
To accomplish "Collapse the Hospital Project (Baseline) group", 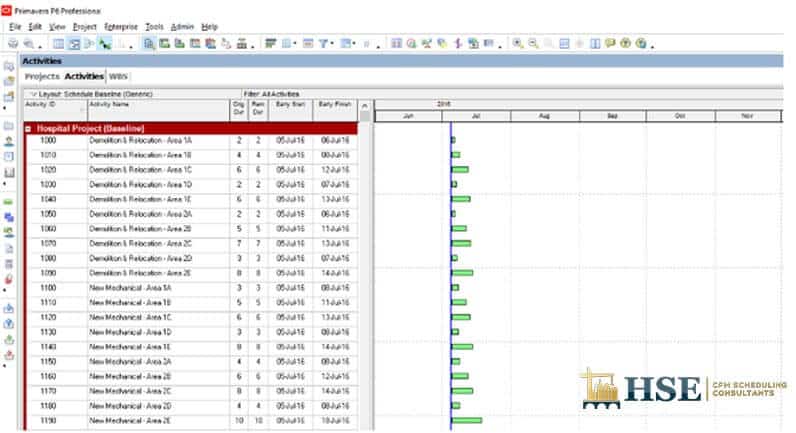I will [x=28, y=129].
